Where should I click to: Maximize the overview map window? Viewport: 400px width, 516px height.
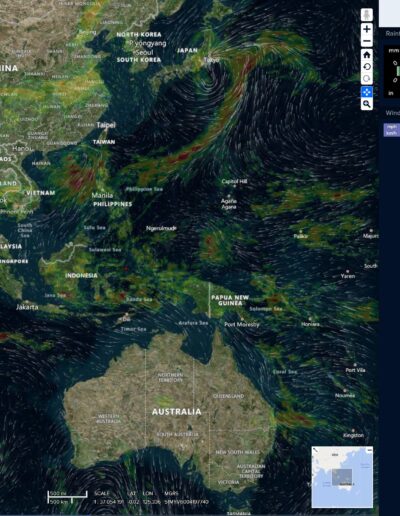pos(369,450)
